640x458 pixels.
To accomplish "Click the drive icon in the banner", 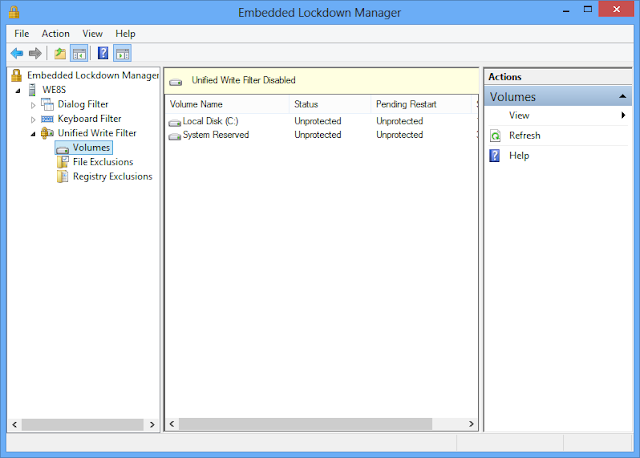I will coord(176,82).
